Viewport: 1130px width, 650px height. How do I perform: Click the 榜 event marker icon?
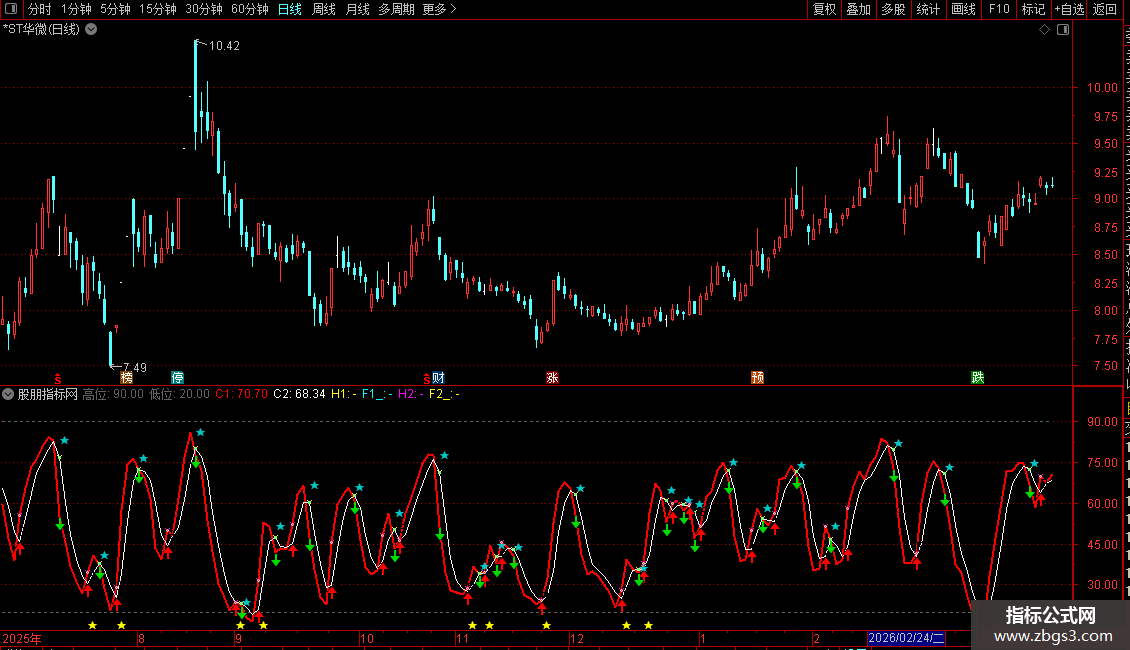click(127, 378)
